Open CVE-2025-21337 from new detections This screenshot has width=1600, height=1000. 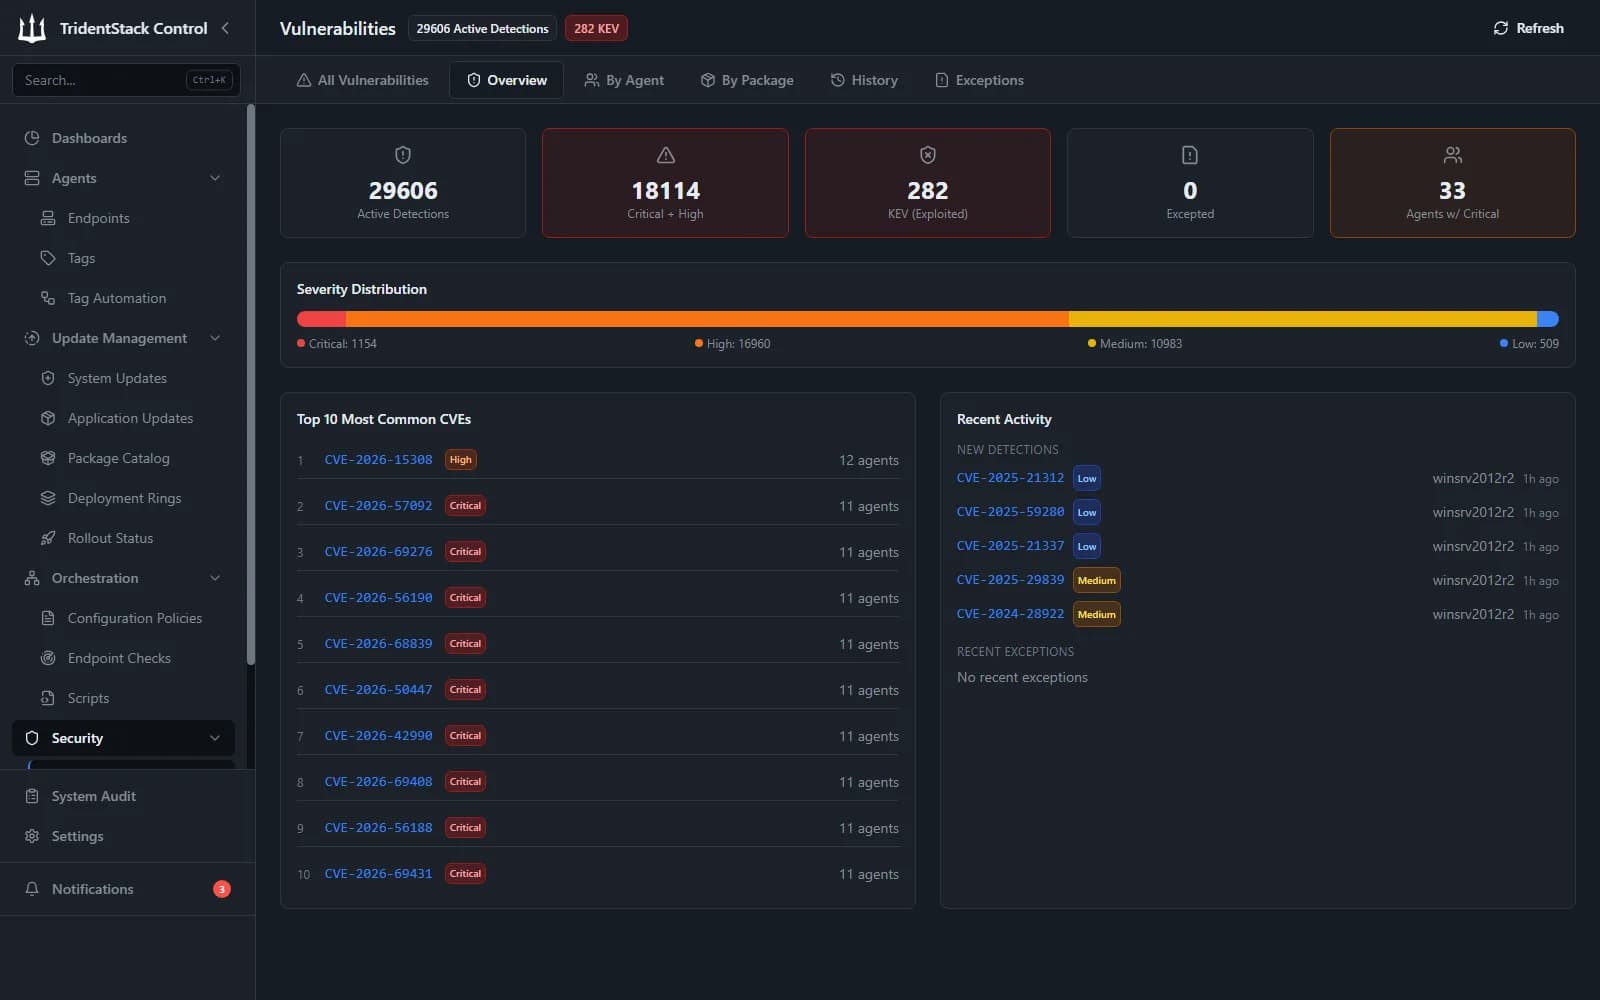coord(1010,546)
